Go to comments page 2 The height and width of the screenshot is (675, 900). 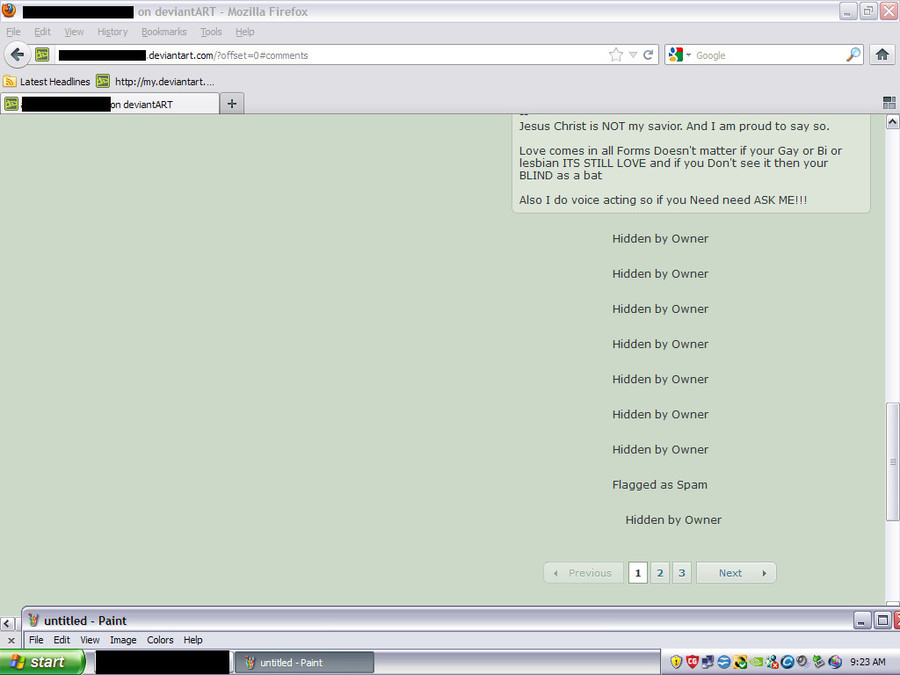pos(660,573)
